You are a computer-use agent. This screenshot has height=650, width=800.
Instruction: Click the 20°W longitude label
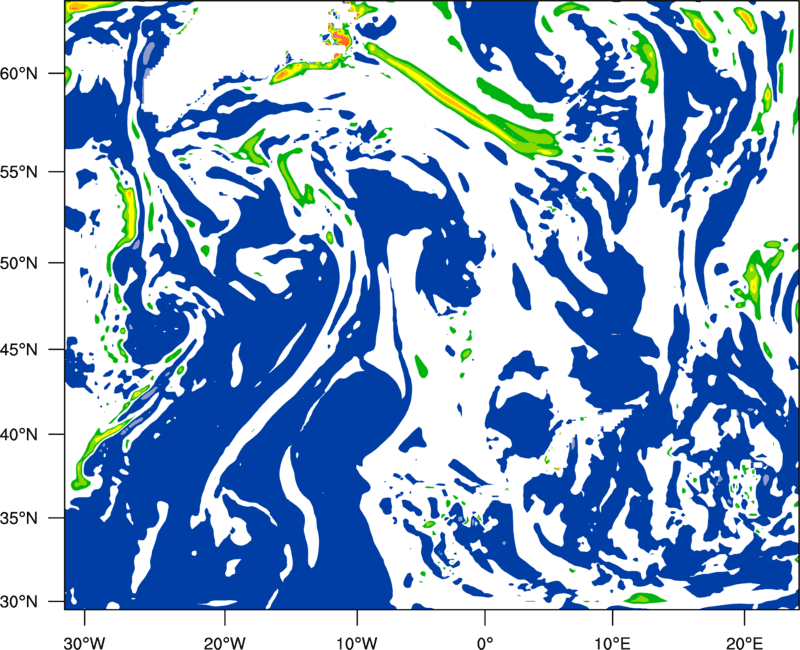click(225, 642)
